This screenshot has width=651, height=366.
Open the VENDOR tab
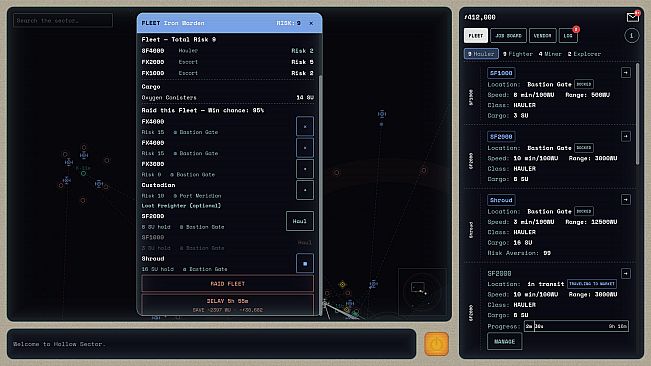pyautogui.click(x=542, y=36)
